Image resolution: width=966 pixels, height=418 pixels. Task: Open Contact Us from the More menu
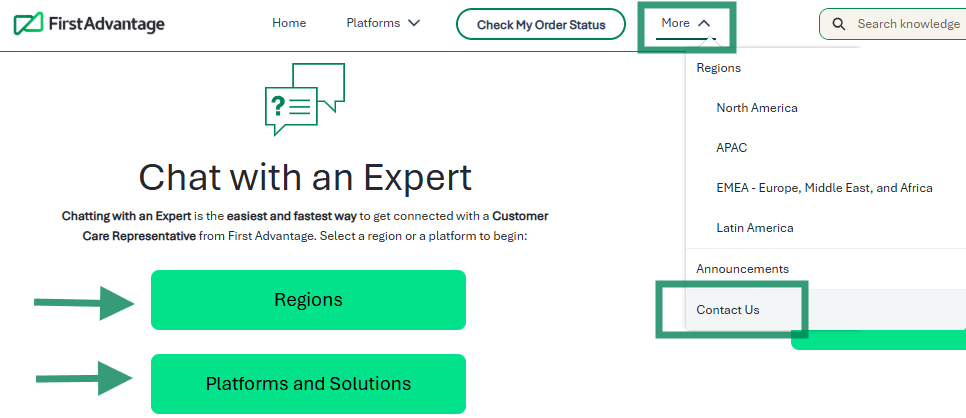coord(728,309)
